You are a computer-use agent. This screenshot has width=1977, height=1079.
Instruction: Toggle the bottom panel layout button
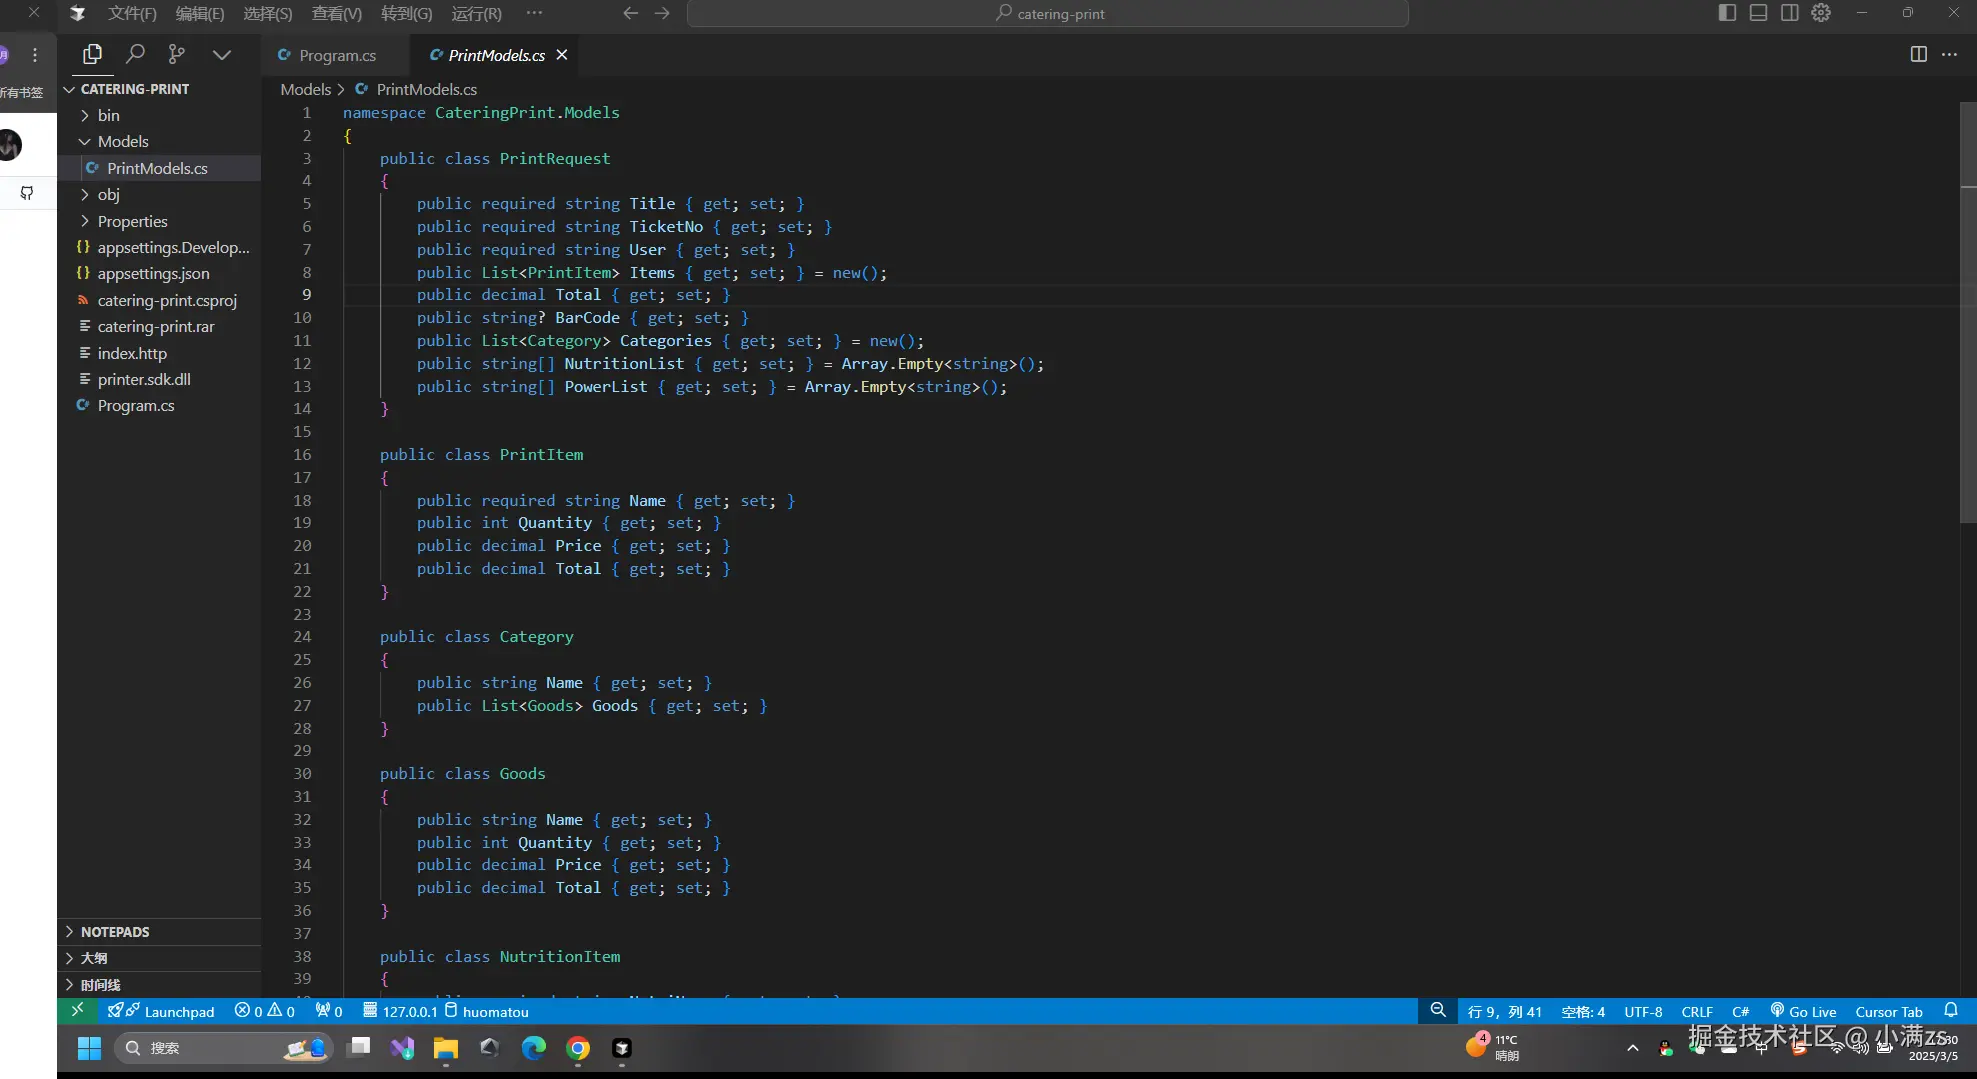coord(1758,13)
